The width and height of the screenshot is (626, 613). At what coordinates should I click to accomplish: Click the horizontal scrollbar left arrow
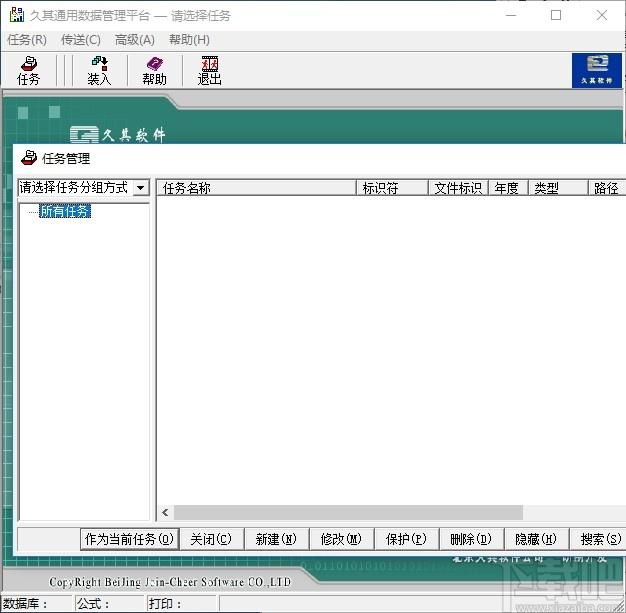165,512
